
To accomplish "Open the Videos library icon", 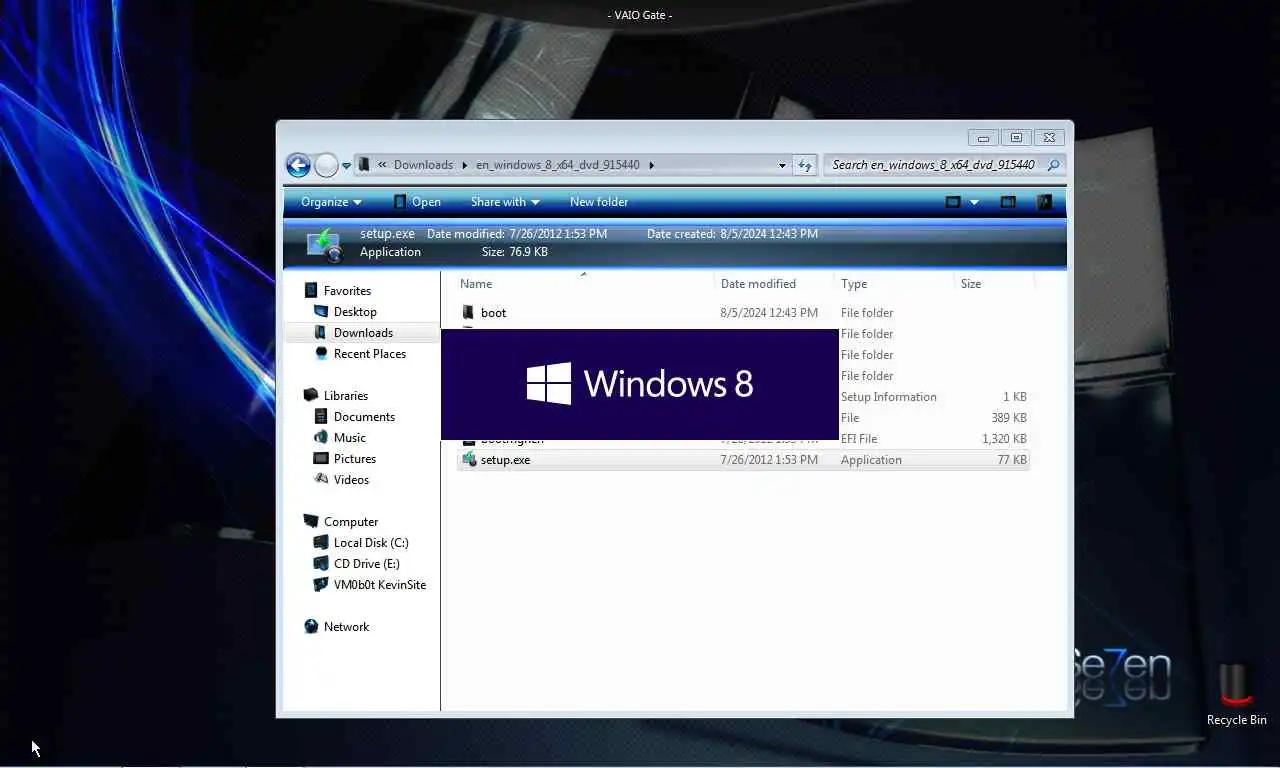I will coord(321,479).
